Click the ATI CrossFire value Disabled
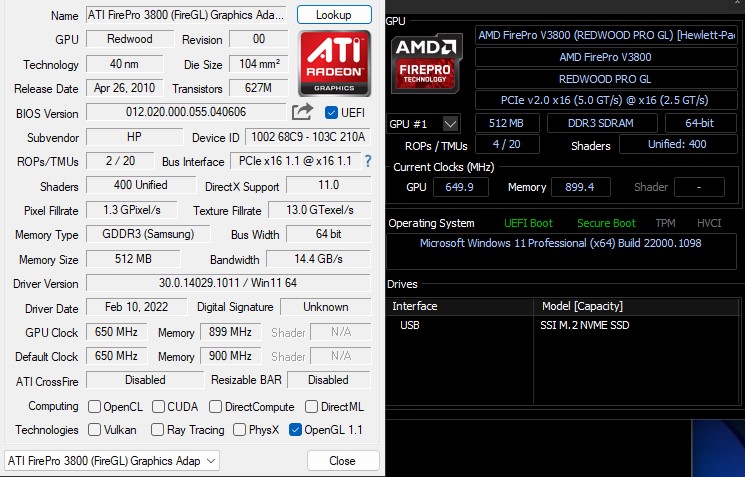Viewport: 745px width, 477px height. pyautogui.click(x=145, y=380)
